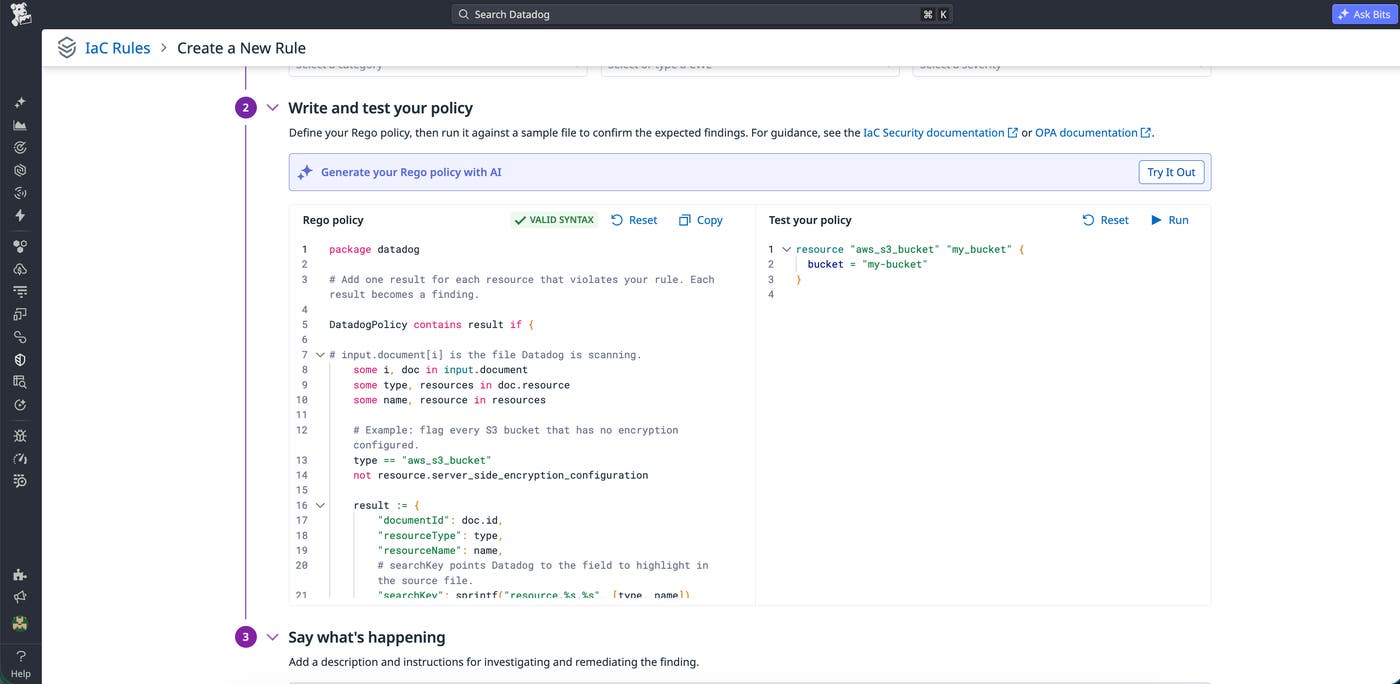Click the bug sidebar icon

point(20,436)
